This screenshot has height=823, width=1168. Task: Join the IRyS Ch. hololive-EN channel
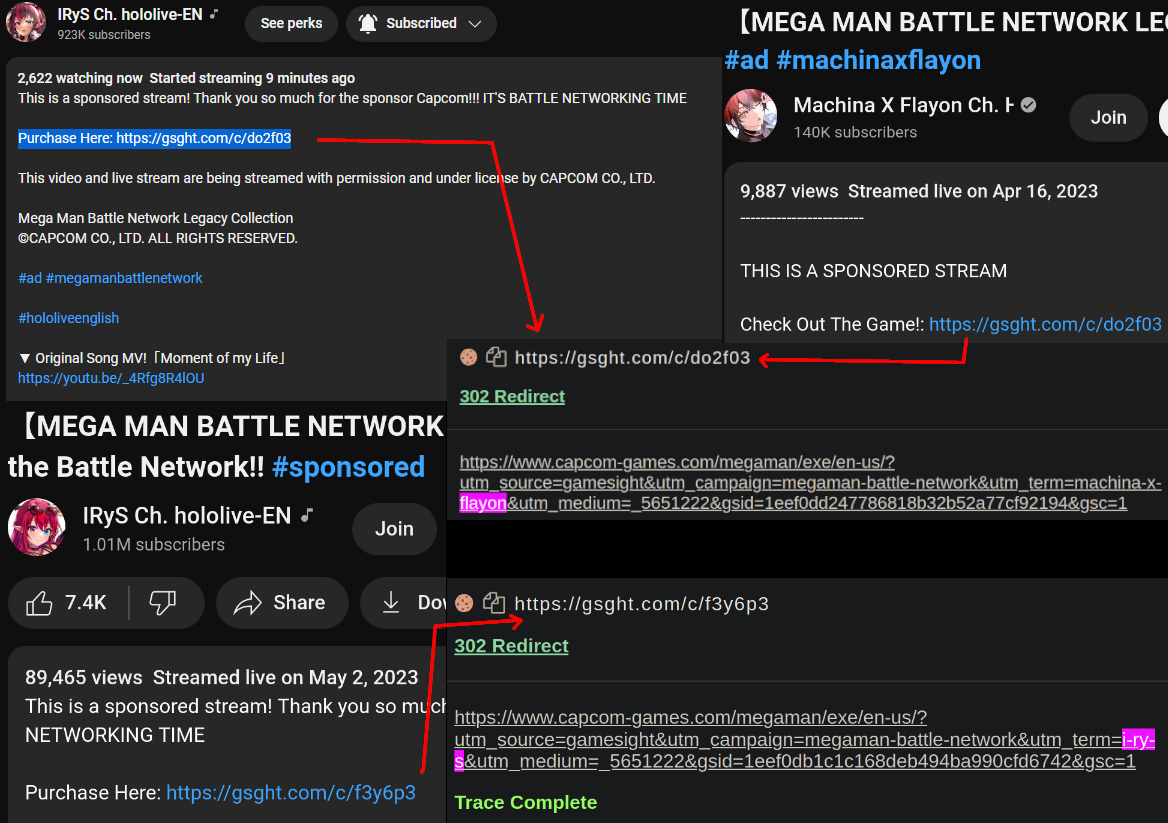[394, 529]
